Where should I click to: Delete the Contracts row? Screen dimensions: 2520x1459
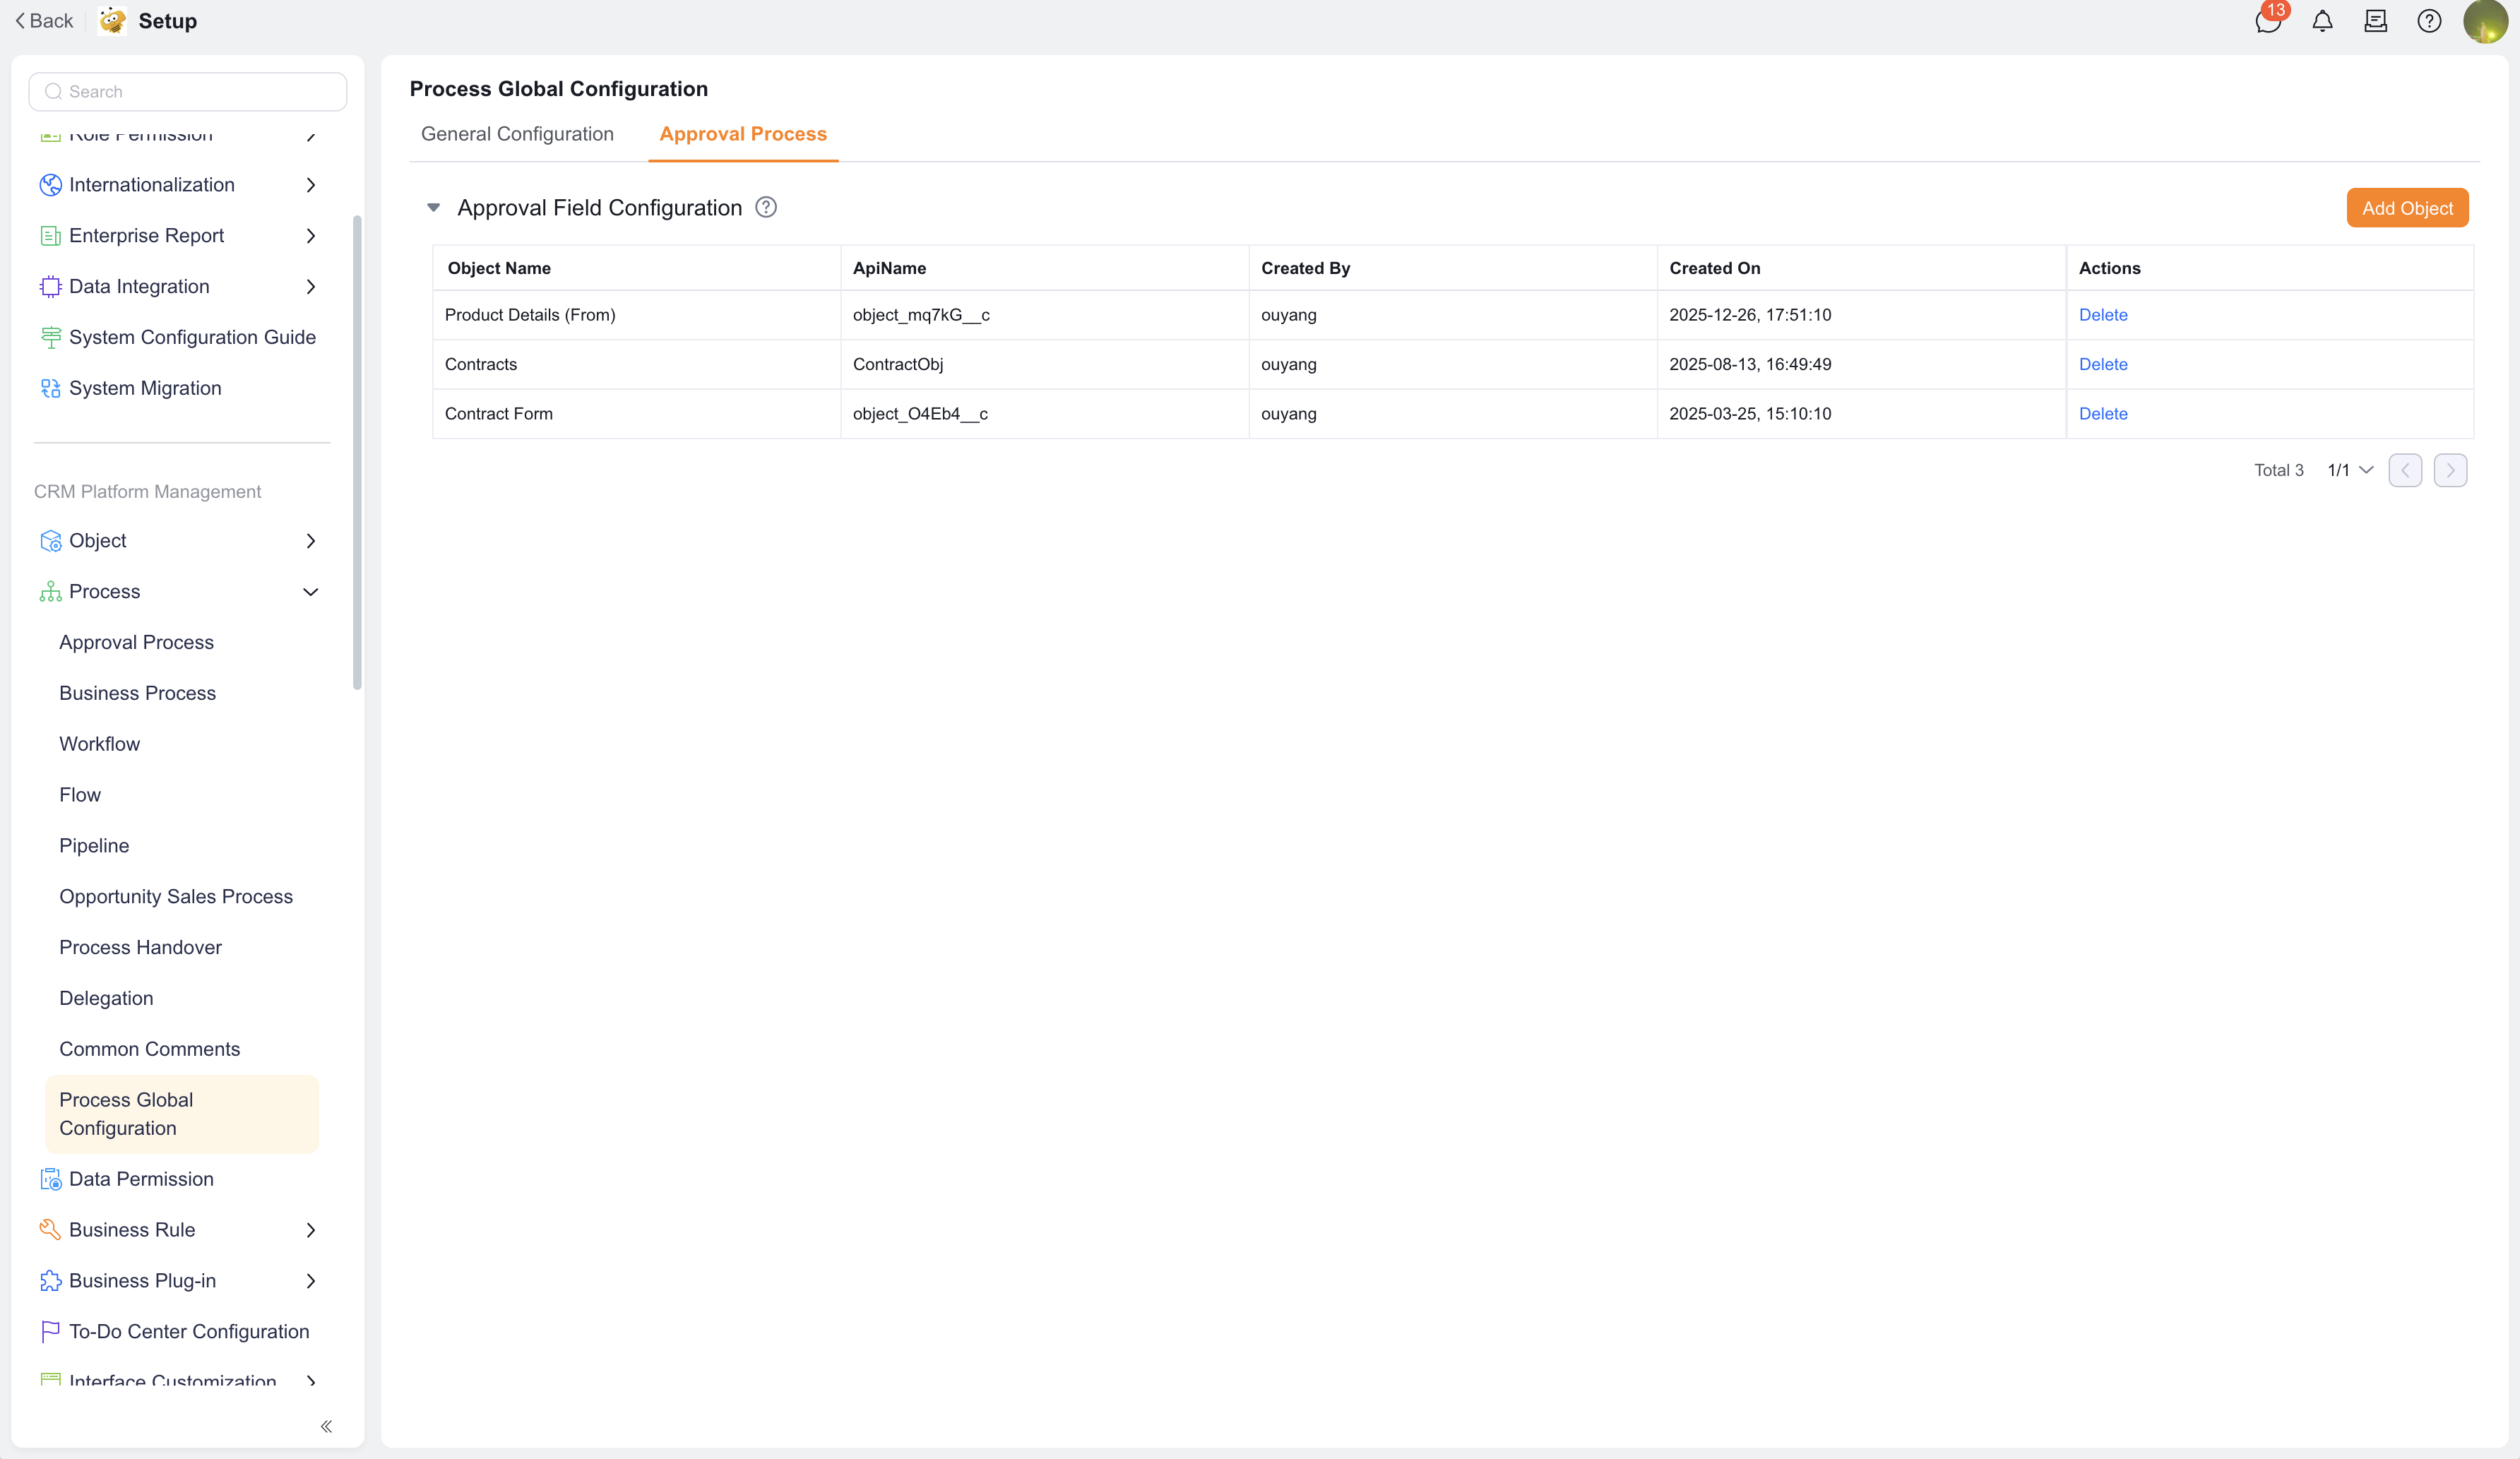(2103, 364)
